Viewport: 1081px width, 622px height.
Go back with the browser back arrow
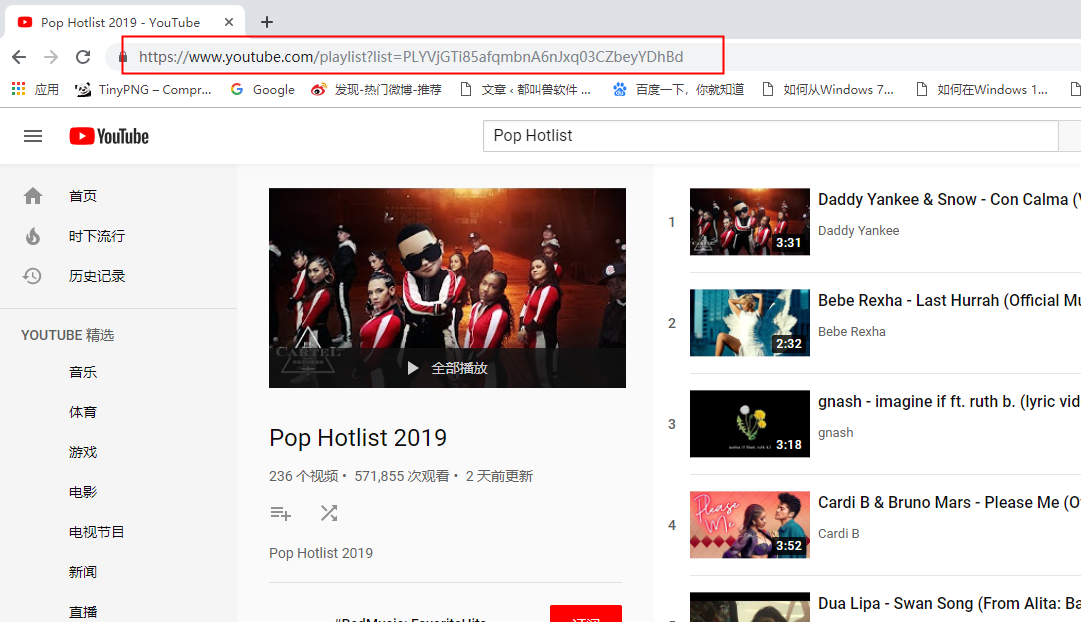pos(19,57)
